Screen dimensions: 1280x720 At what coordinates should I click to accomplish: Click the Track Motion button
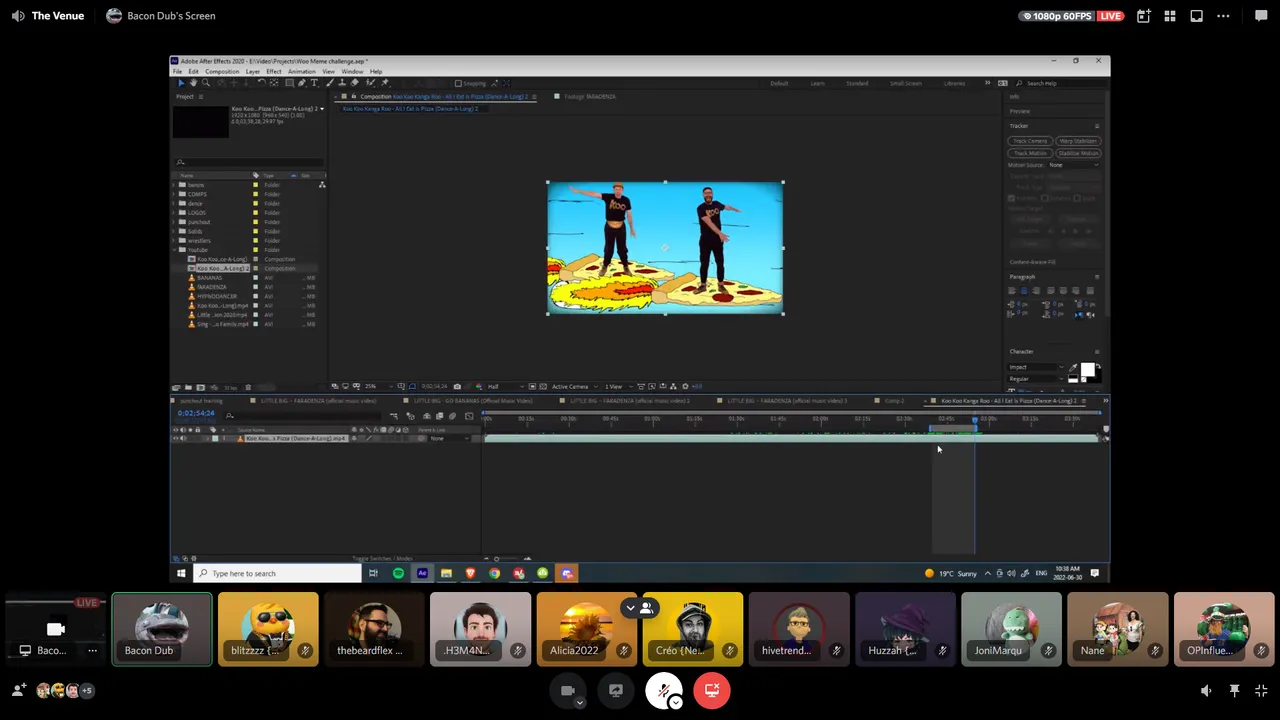click(1030, 153)
